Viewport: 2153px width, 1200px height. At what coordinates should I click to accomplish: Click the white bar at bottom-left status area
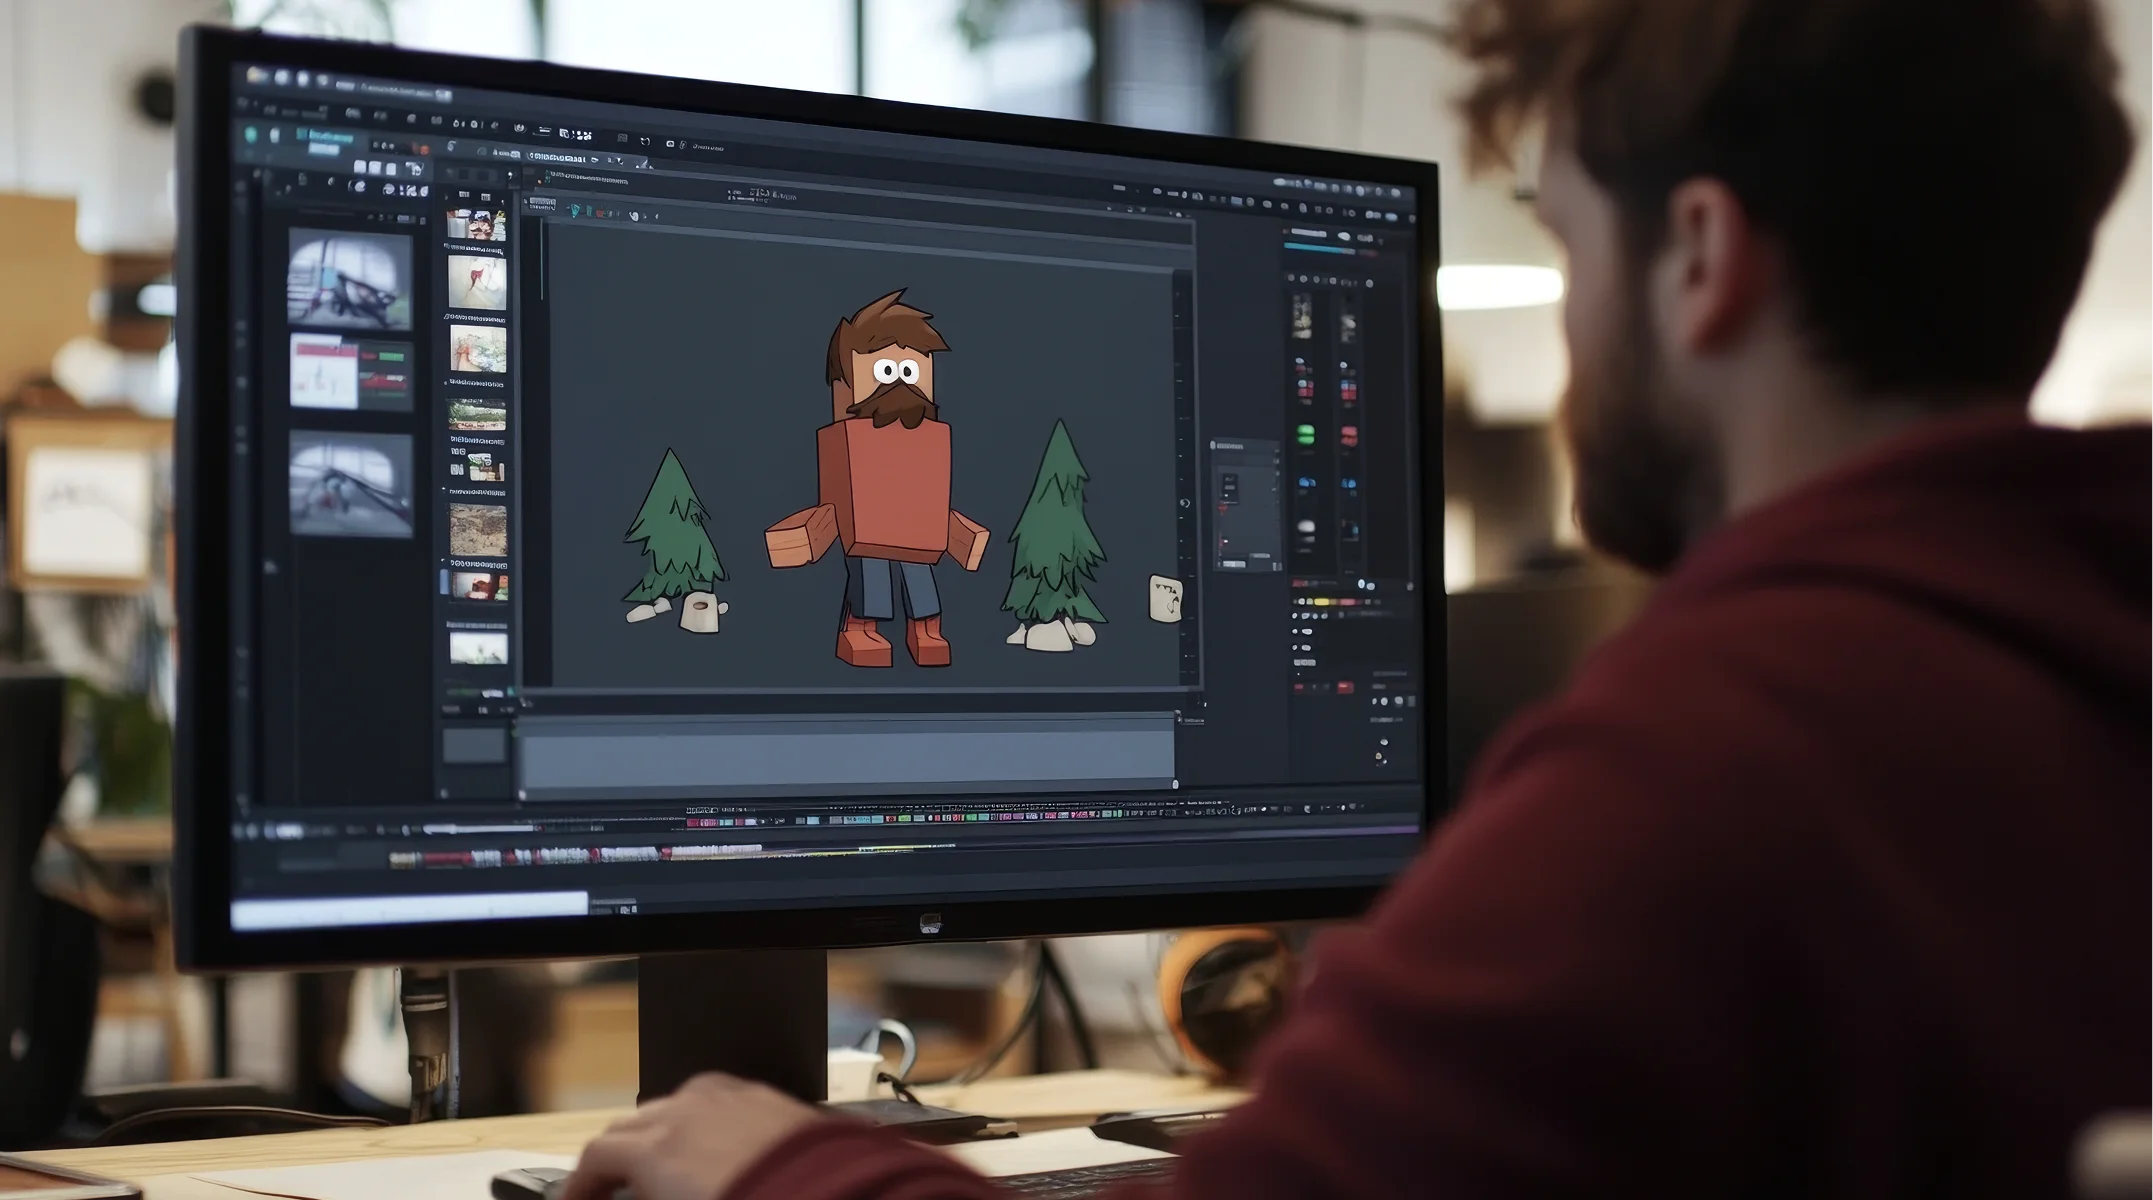408,906
